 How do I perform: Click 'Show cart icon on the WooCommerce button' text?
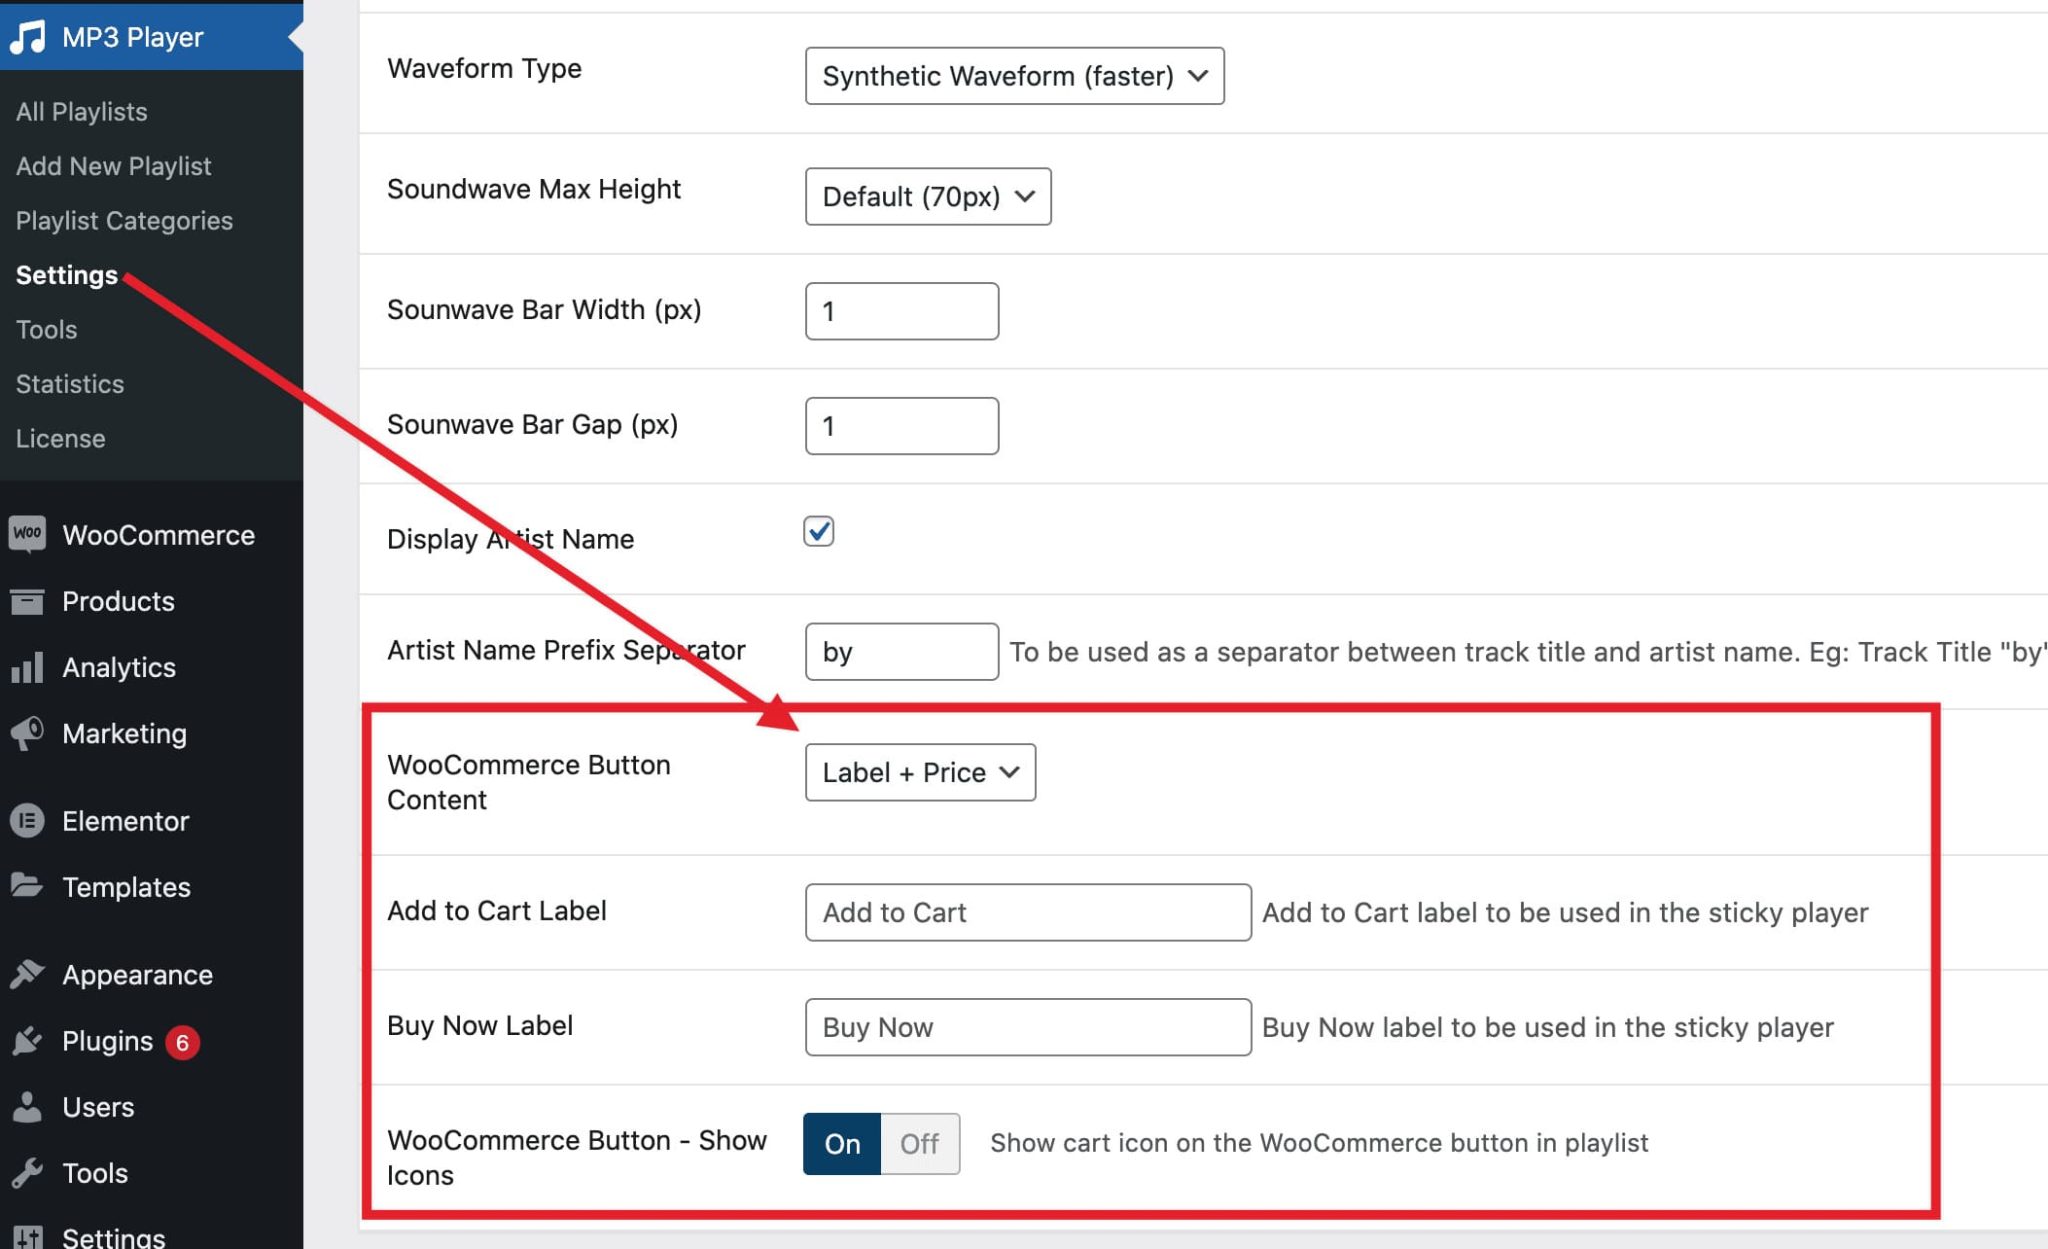tap(1319, 1143)
